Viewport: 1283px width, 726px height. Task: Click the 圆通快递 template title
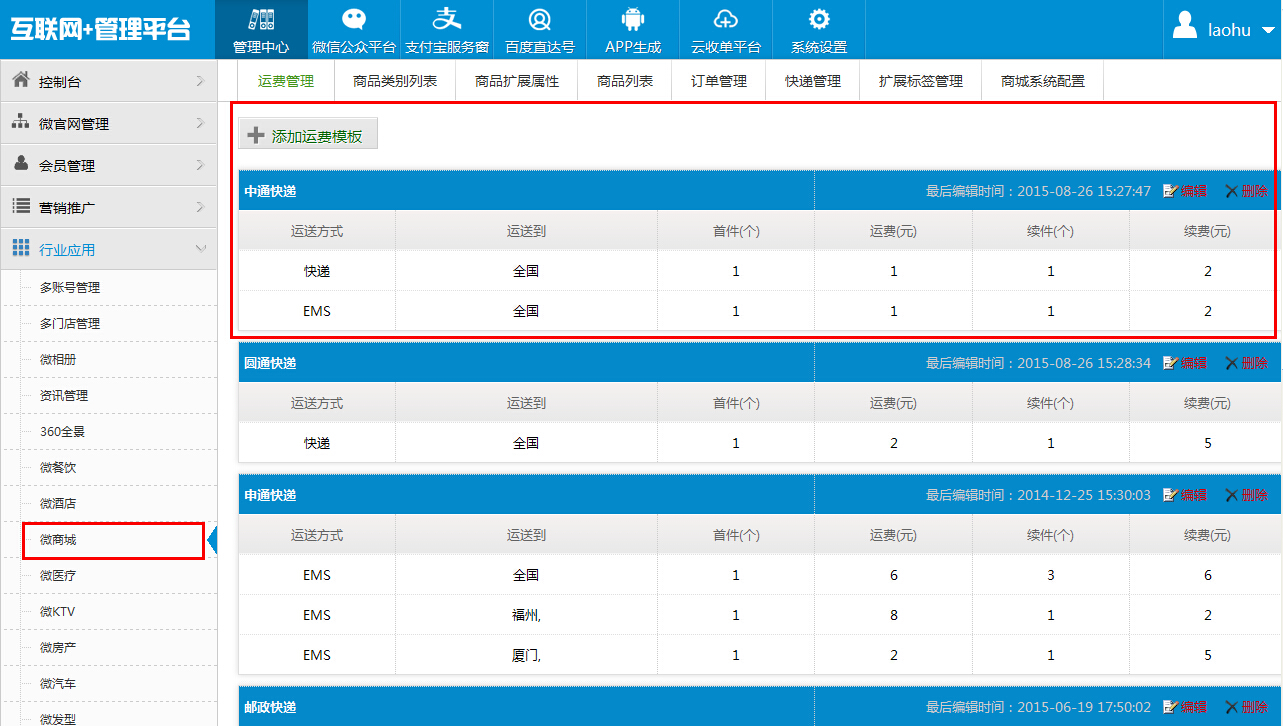[270, 363]
